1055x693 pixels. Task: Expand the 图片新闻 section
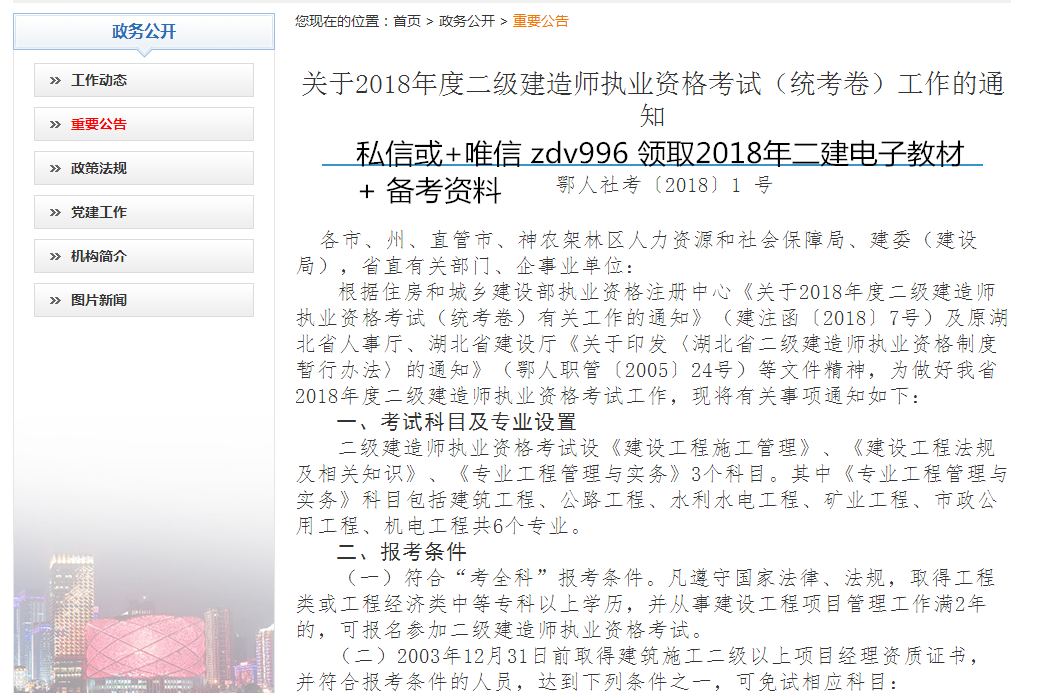coord(100,299)
